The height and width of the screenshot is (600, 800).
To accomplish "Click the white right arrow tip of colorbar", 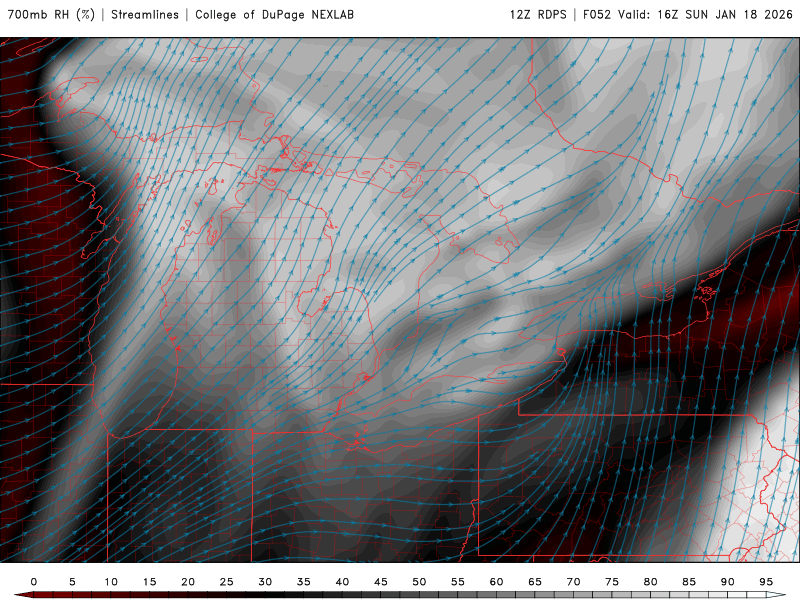I will (x=777, y=595).
